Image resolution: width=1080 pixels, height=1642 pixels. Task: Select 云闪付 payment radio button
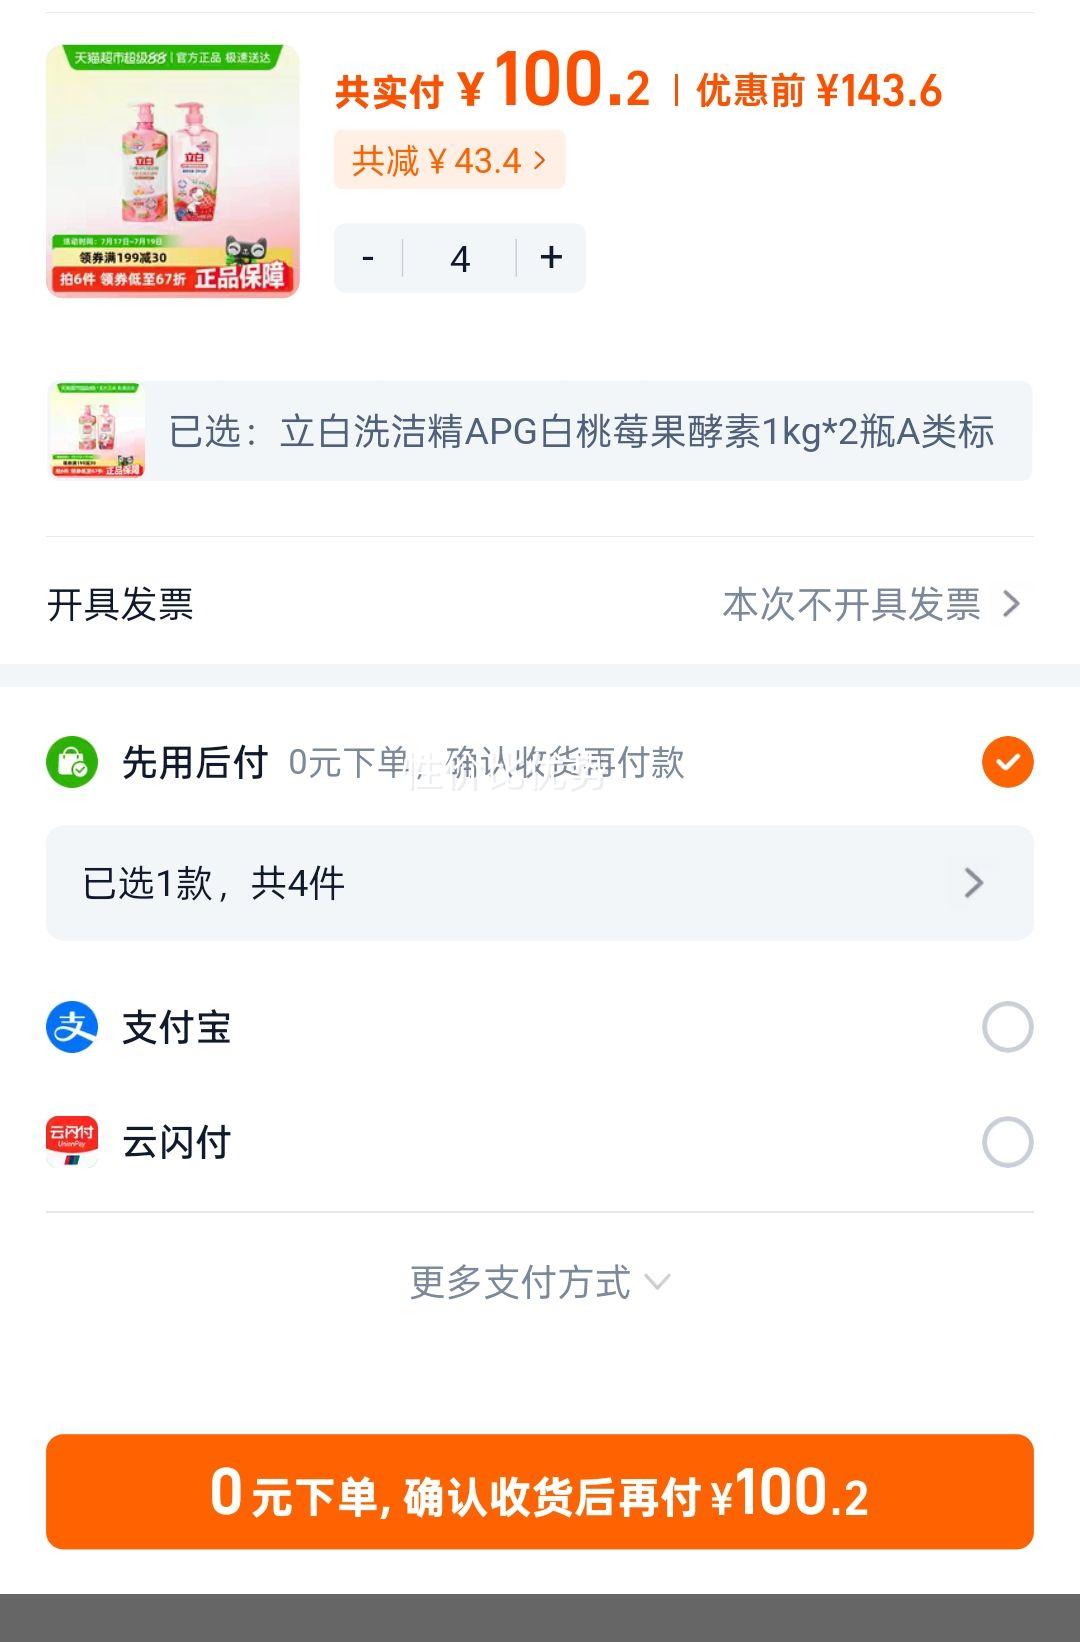(x=1007, y=1142)
